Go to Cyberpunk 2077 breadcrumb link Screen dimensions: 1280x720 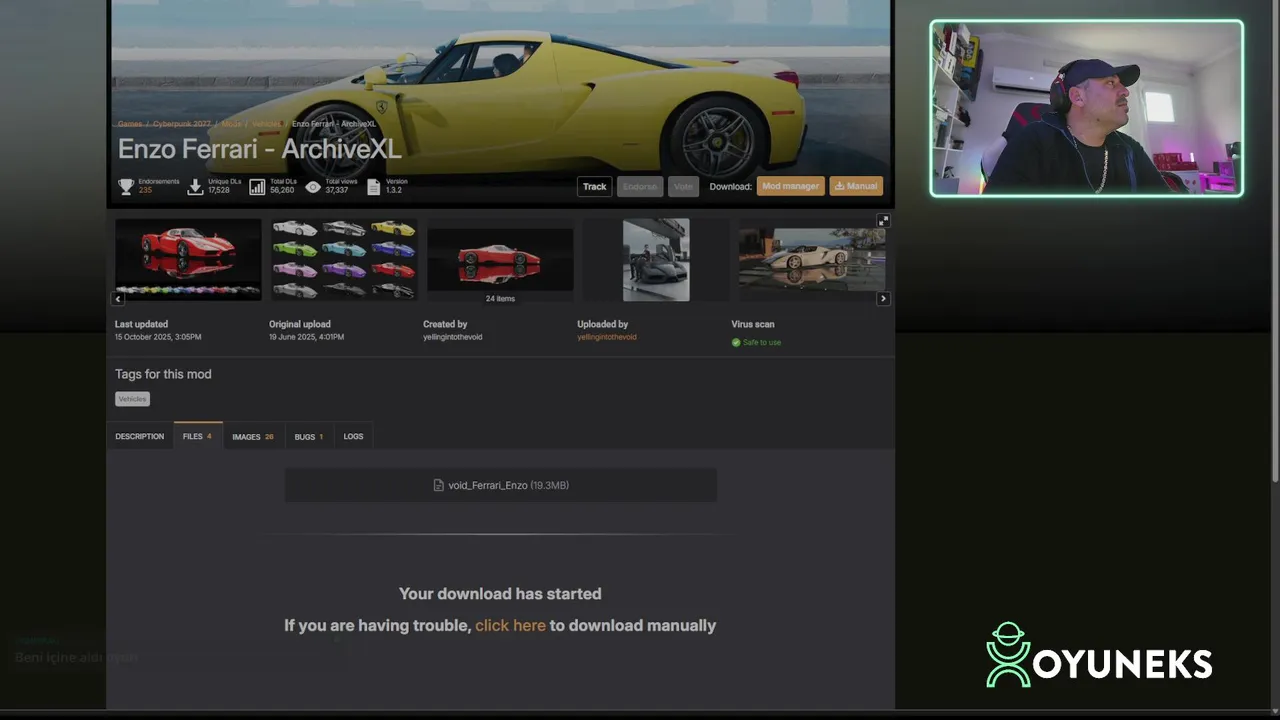(182, 124)
